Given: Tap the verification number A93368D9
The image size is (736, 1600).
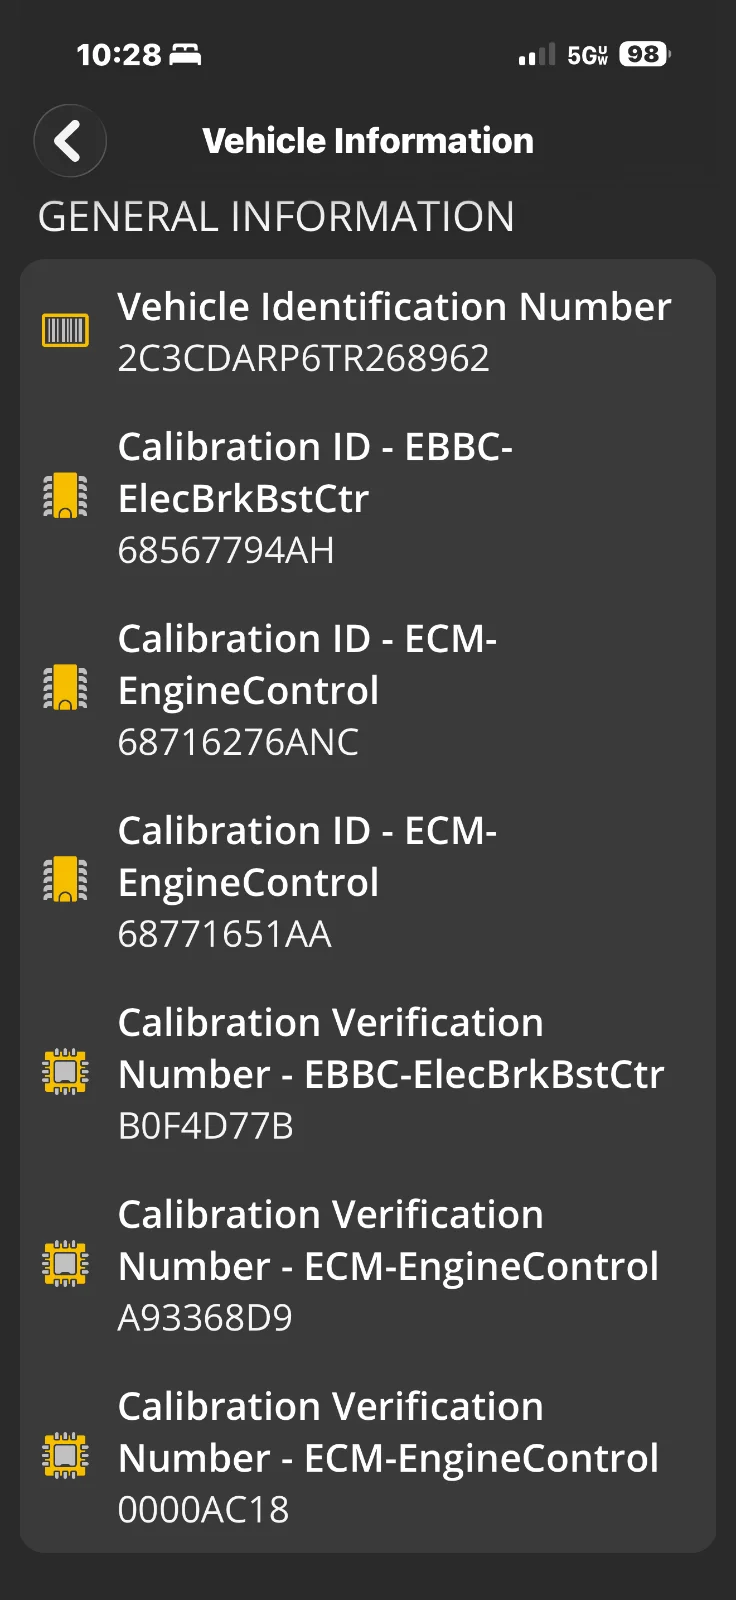Looking at the screenshot, I should click(205, 1318).
